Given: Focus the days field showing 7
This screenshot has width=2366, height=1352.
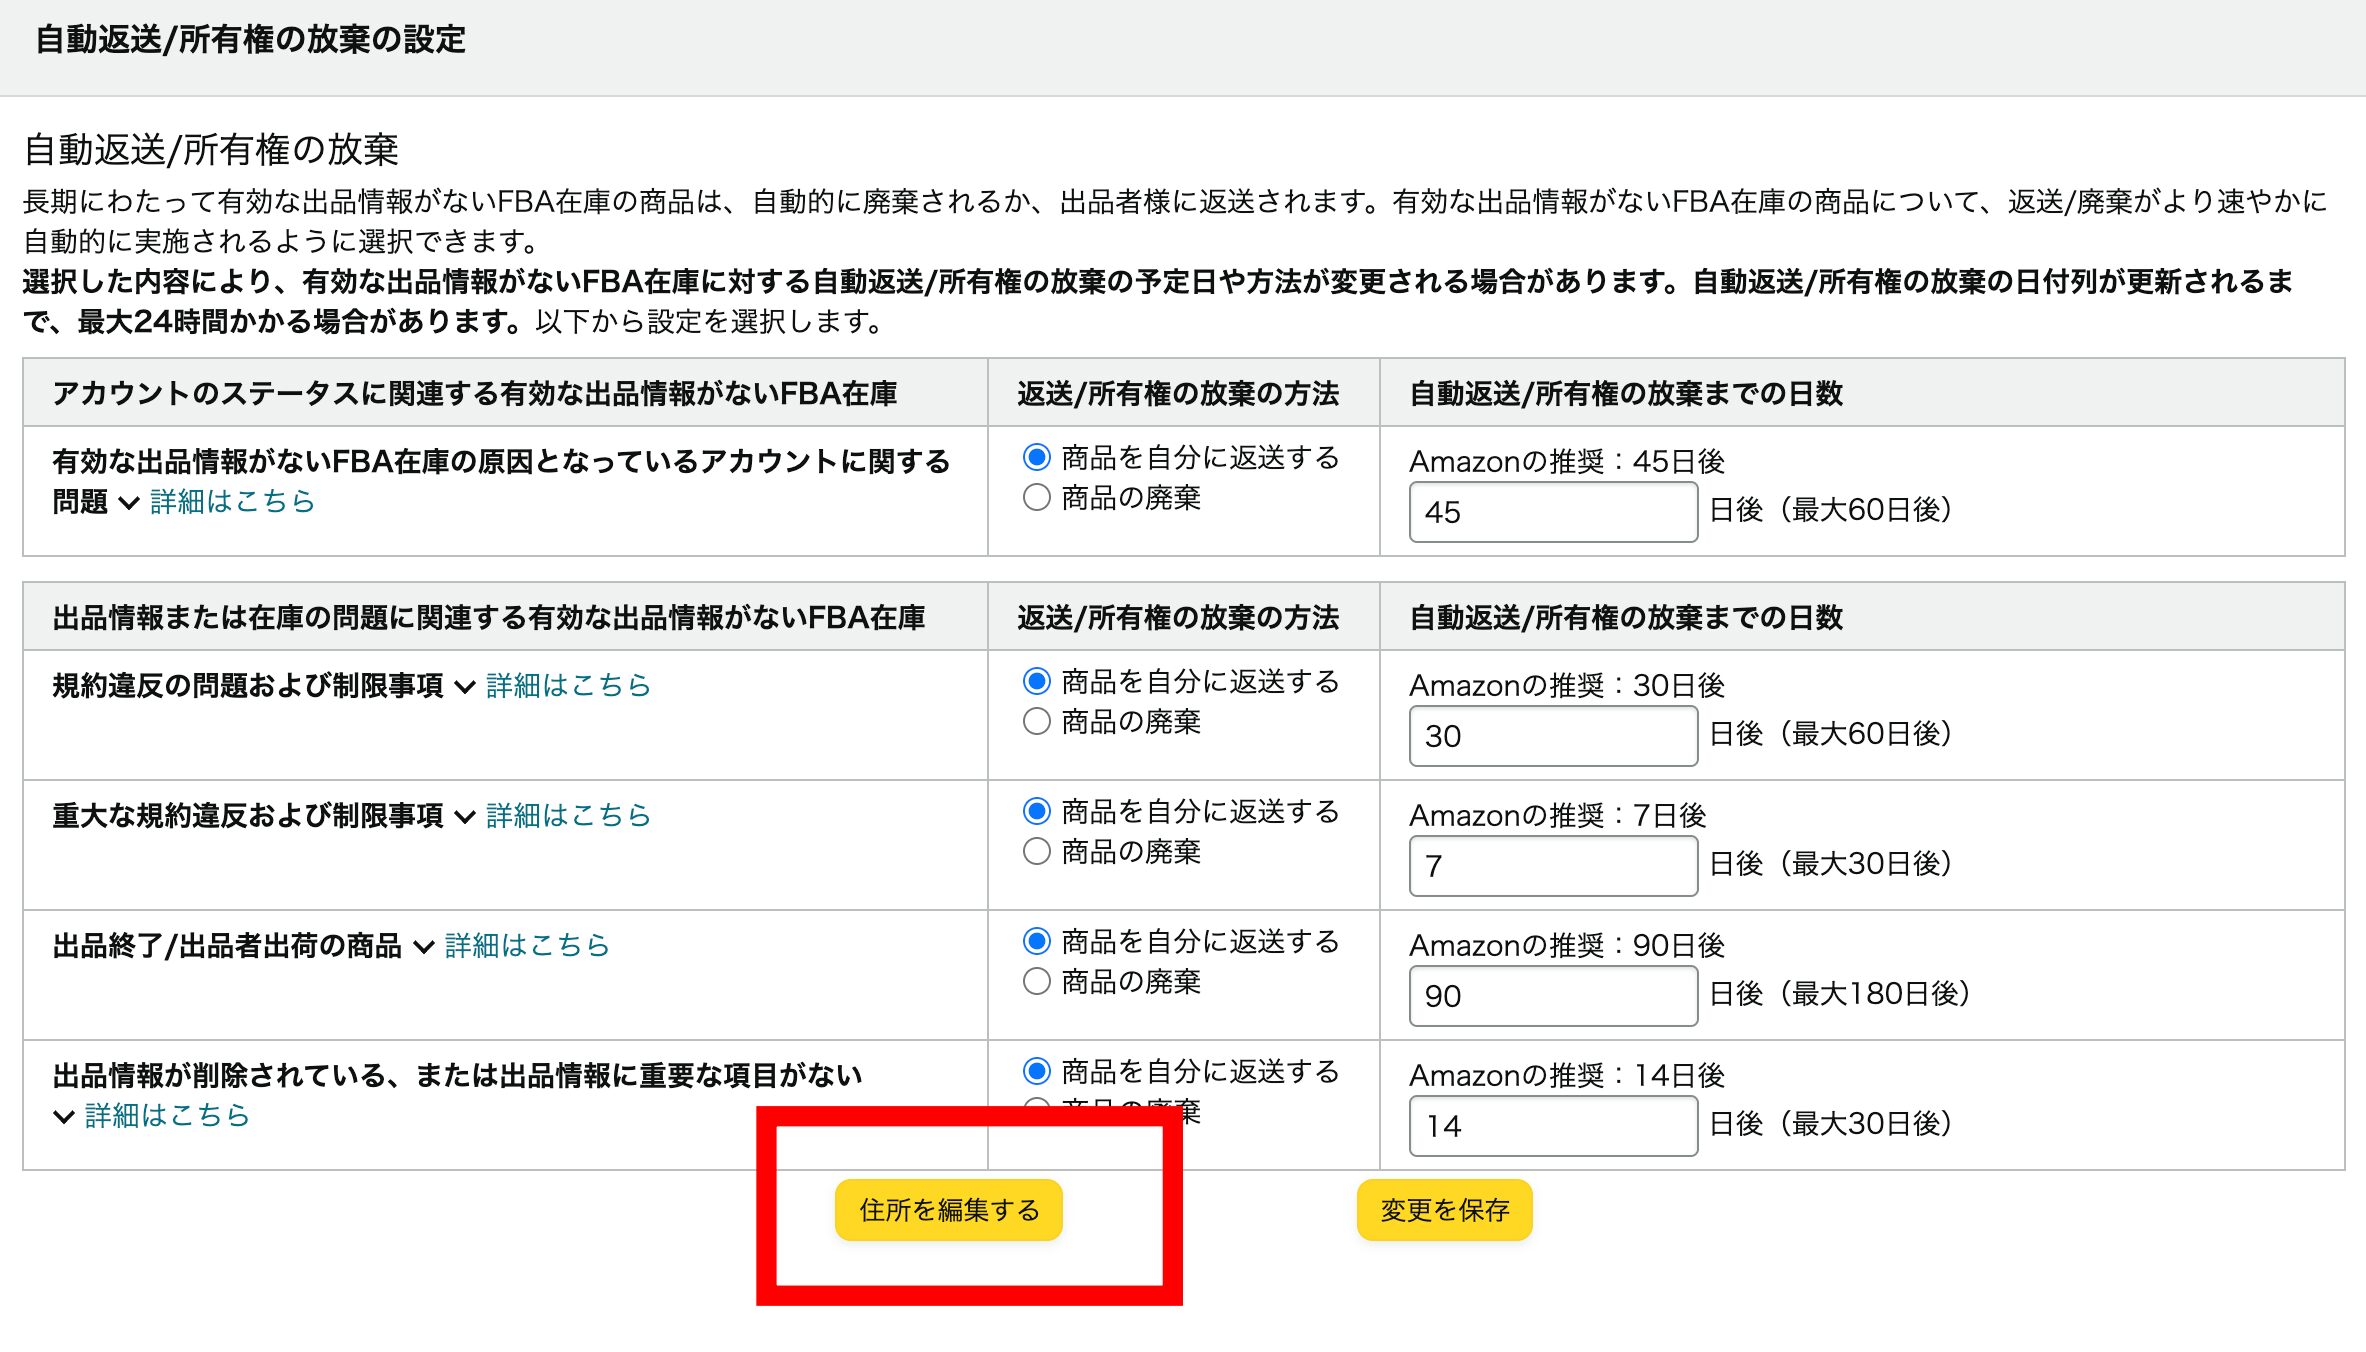Looking at the screenshot, I should pyautogui.click(x=1552, y=866).
